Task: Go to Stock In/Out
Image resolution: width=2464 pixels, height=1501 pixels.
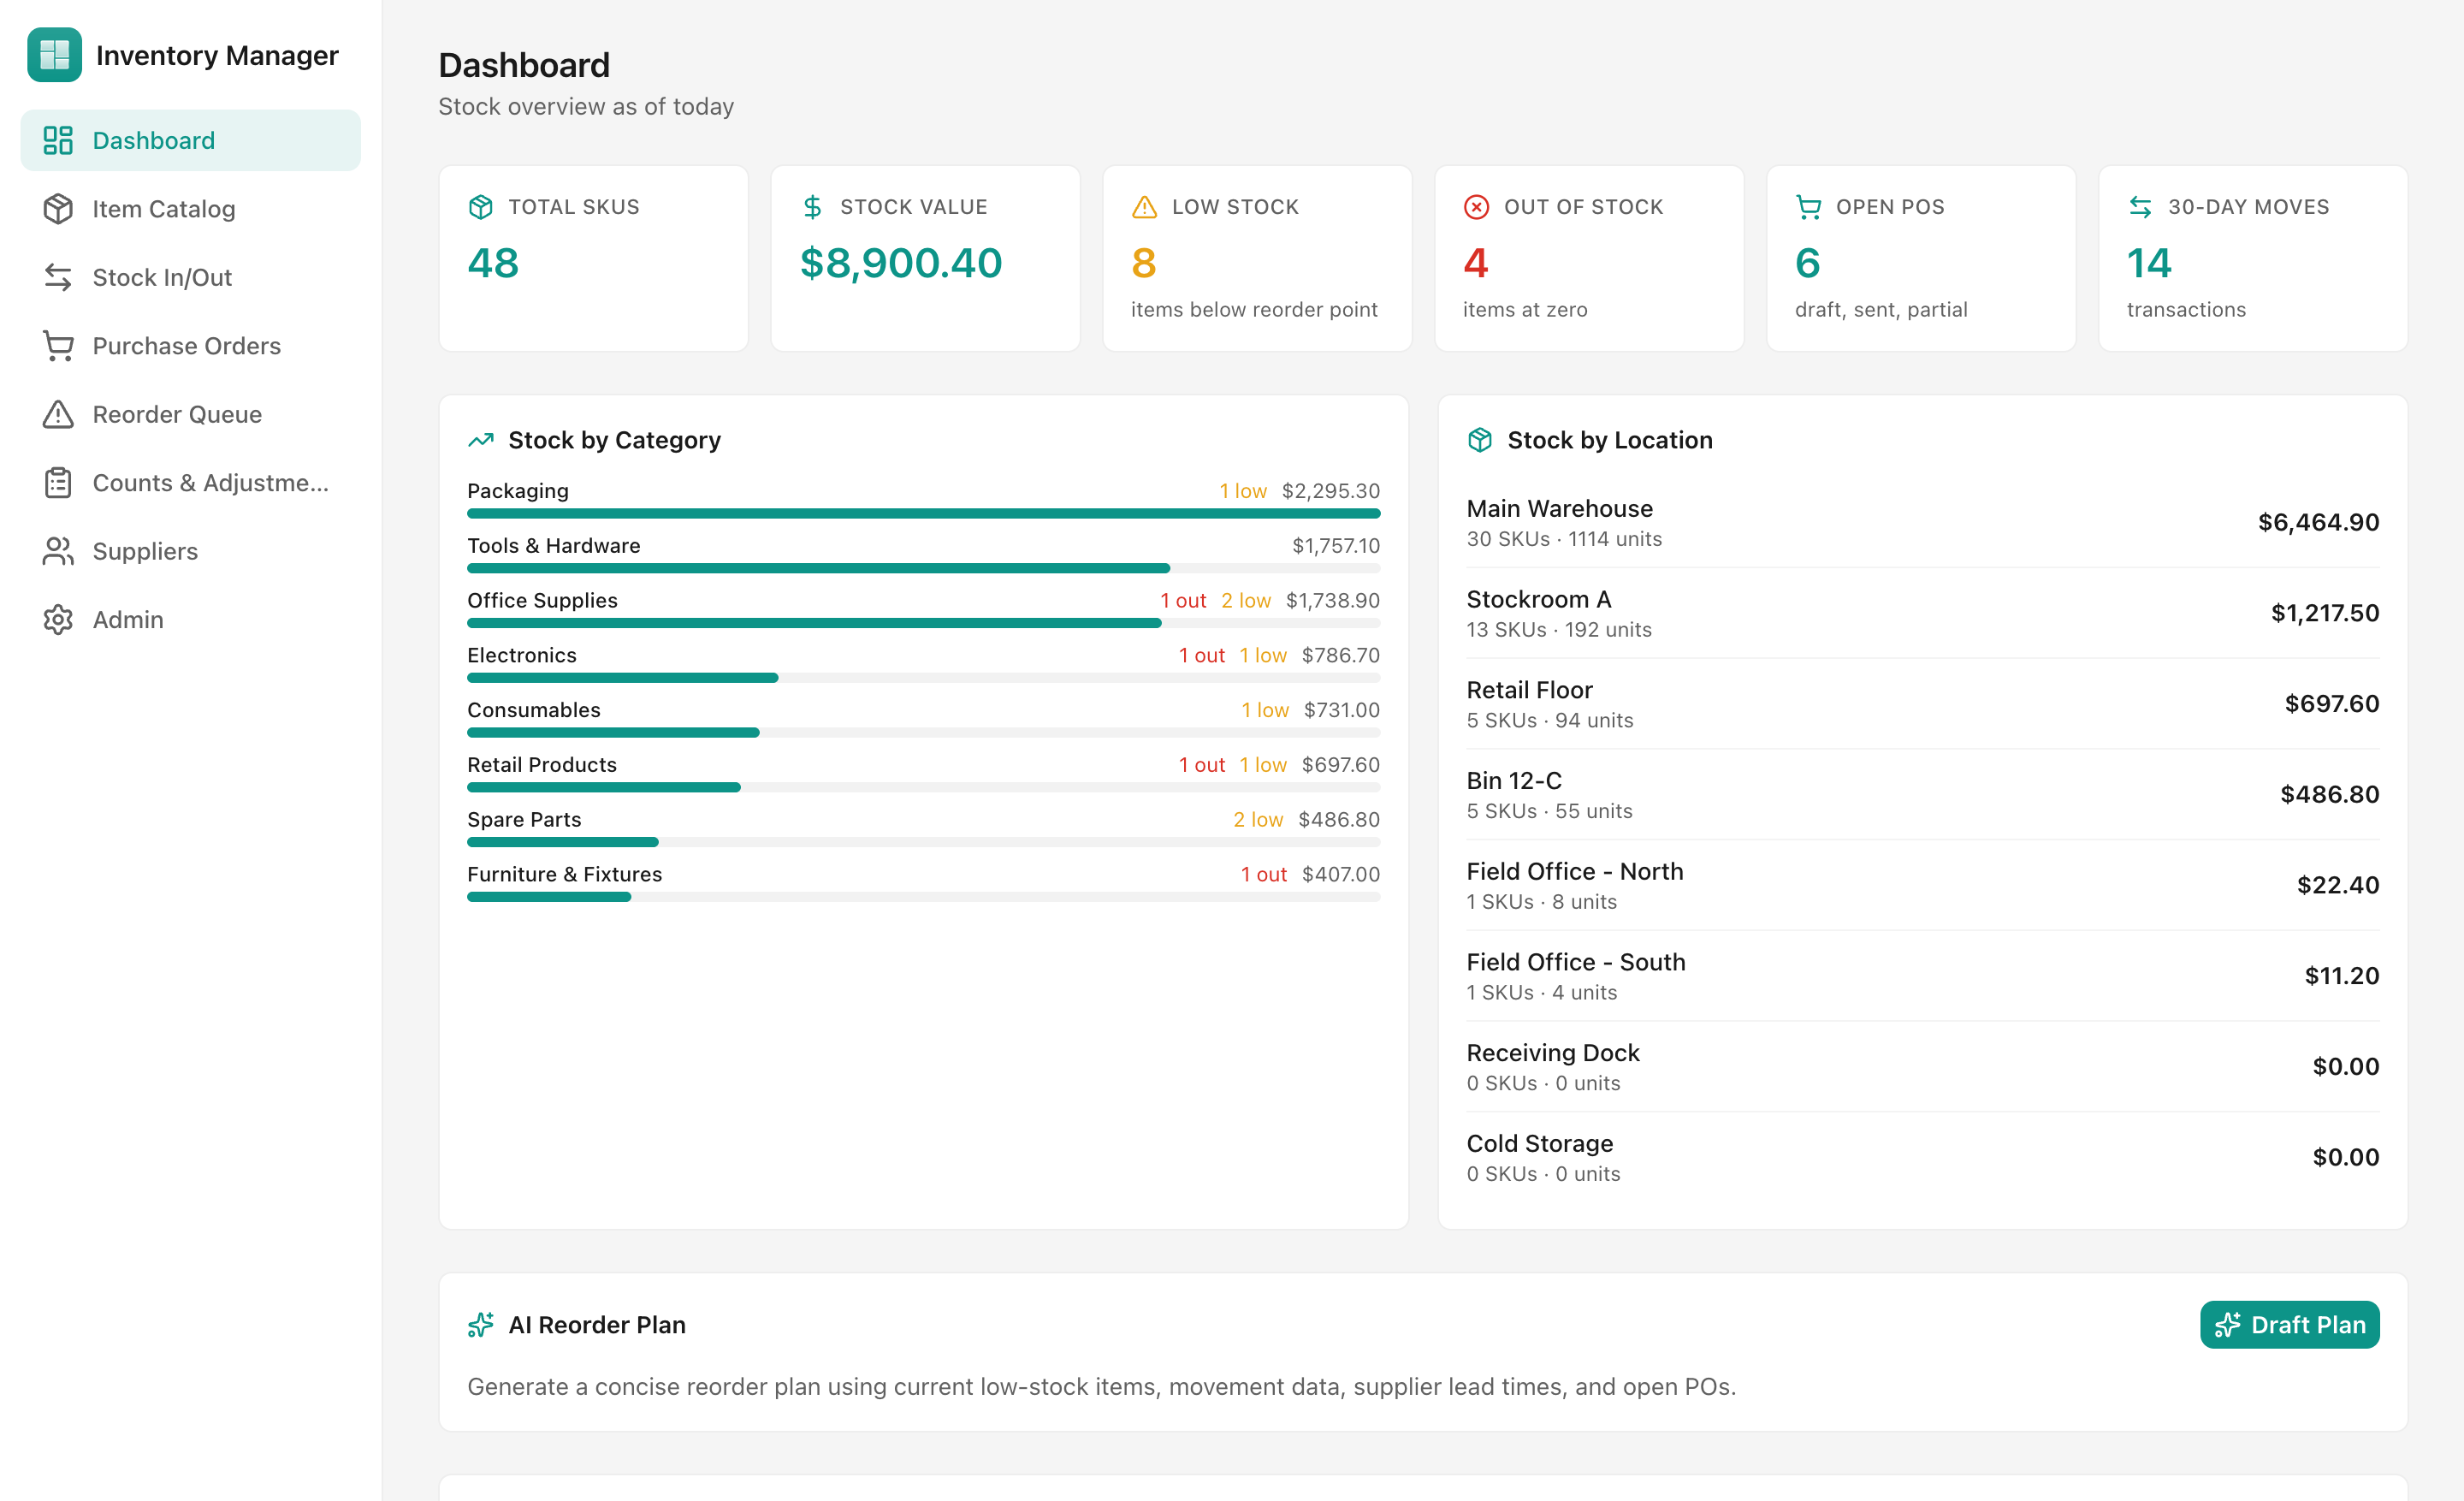Action: [x=191, y=277]
